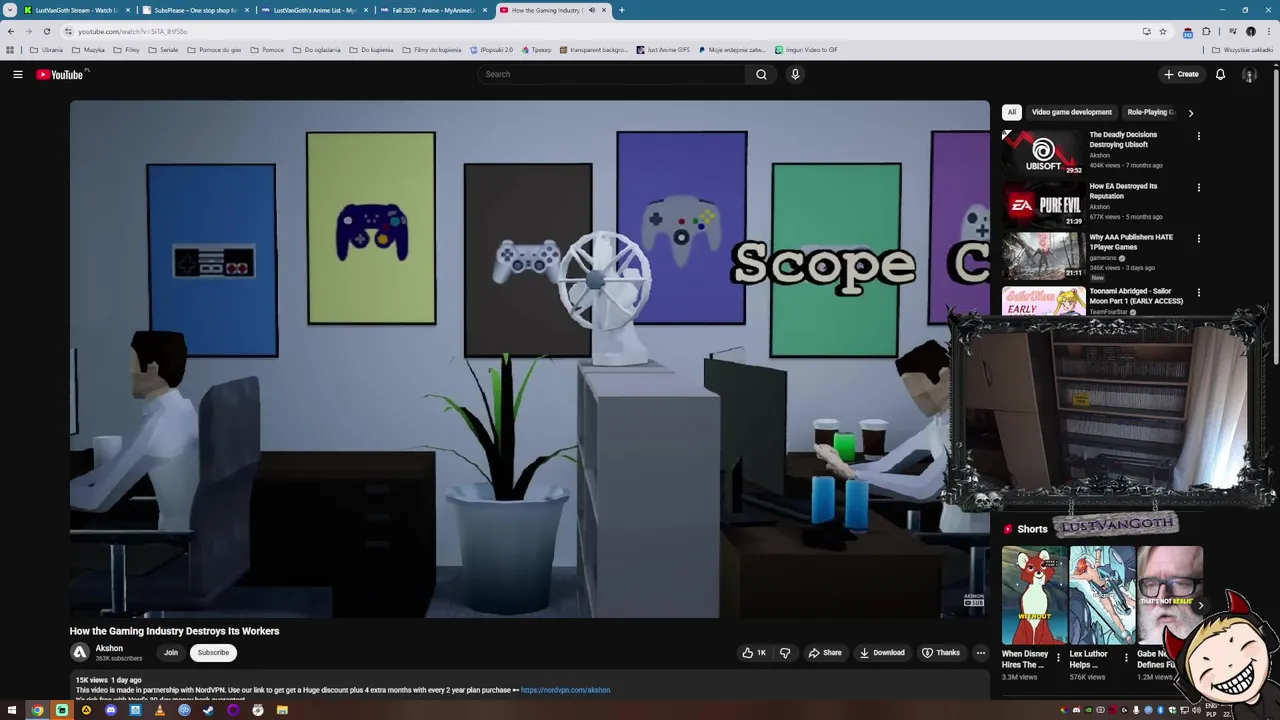Go to the YouTube home logo
1280x720 pixels.
(62, 74)
